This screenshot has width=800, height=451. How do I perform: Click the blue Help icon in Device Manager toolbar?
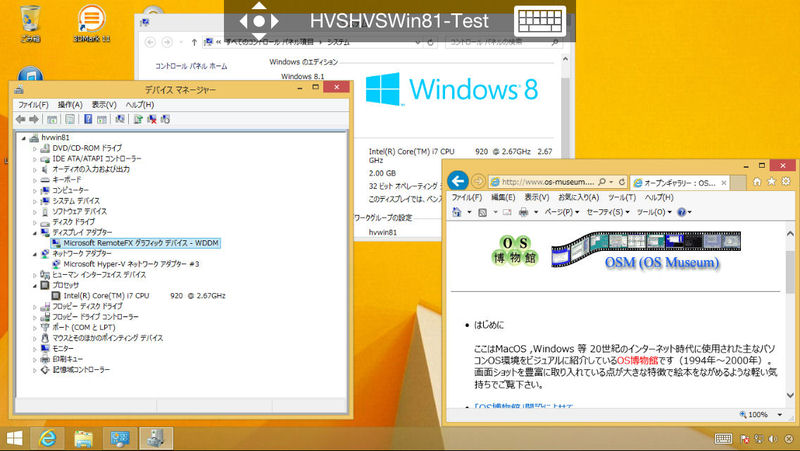point(88,119)
